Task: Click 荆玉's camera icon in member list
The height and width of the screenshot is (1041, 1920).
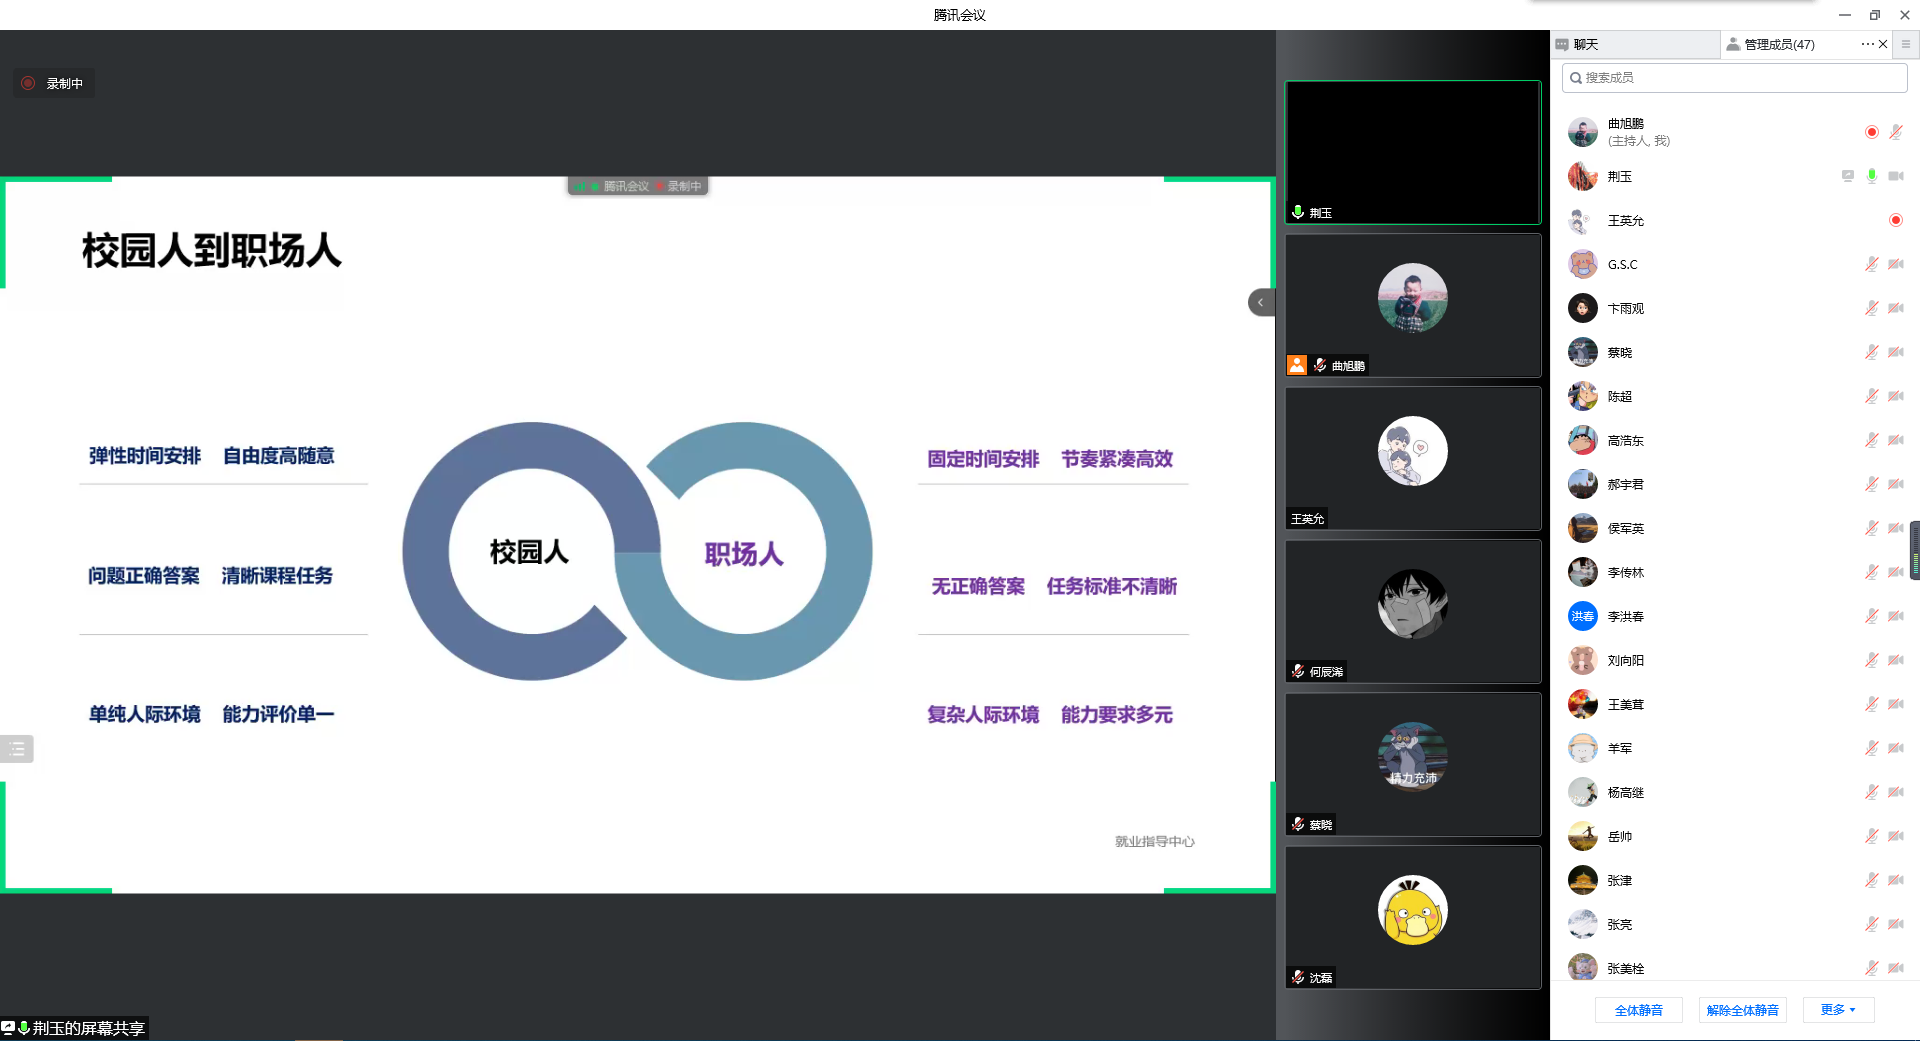Action: (x=1895, y=176)
